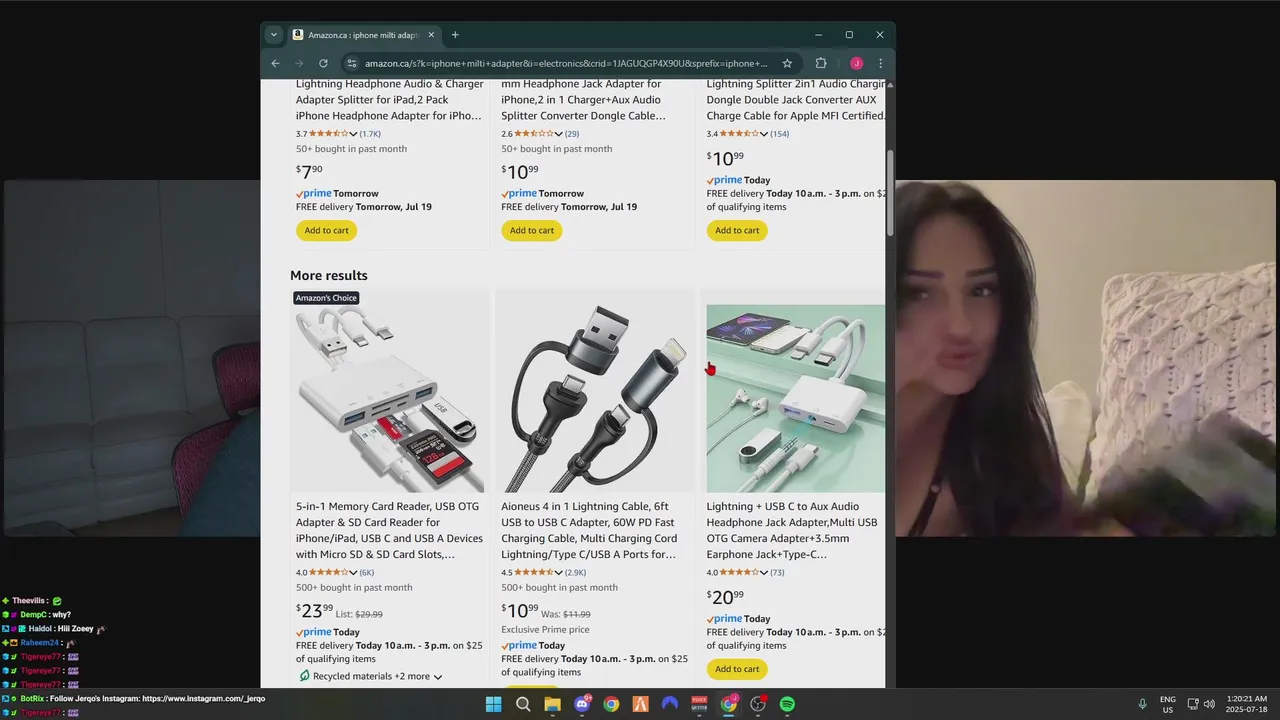Open the NordVPN taskbar icon
The height and width of the screenshot is (720, 1280).
(670, 704)
